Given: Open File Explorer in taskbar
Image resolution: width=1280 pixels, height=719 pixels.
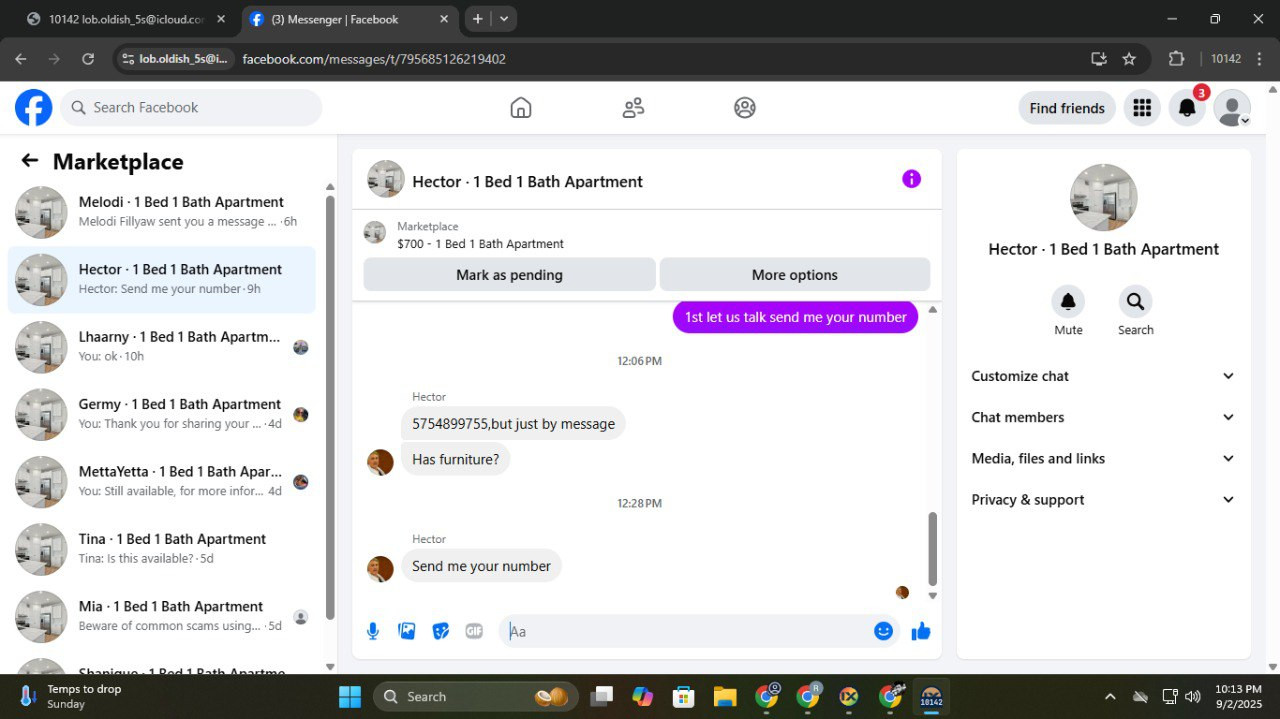Looking at the screenshot, I should [725, 696].
